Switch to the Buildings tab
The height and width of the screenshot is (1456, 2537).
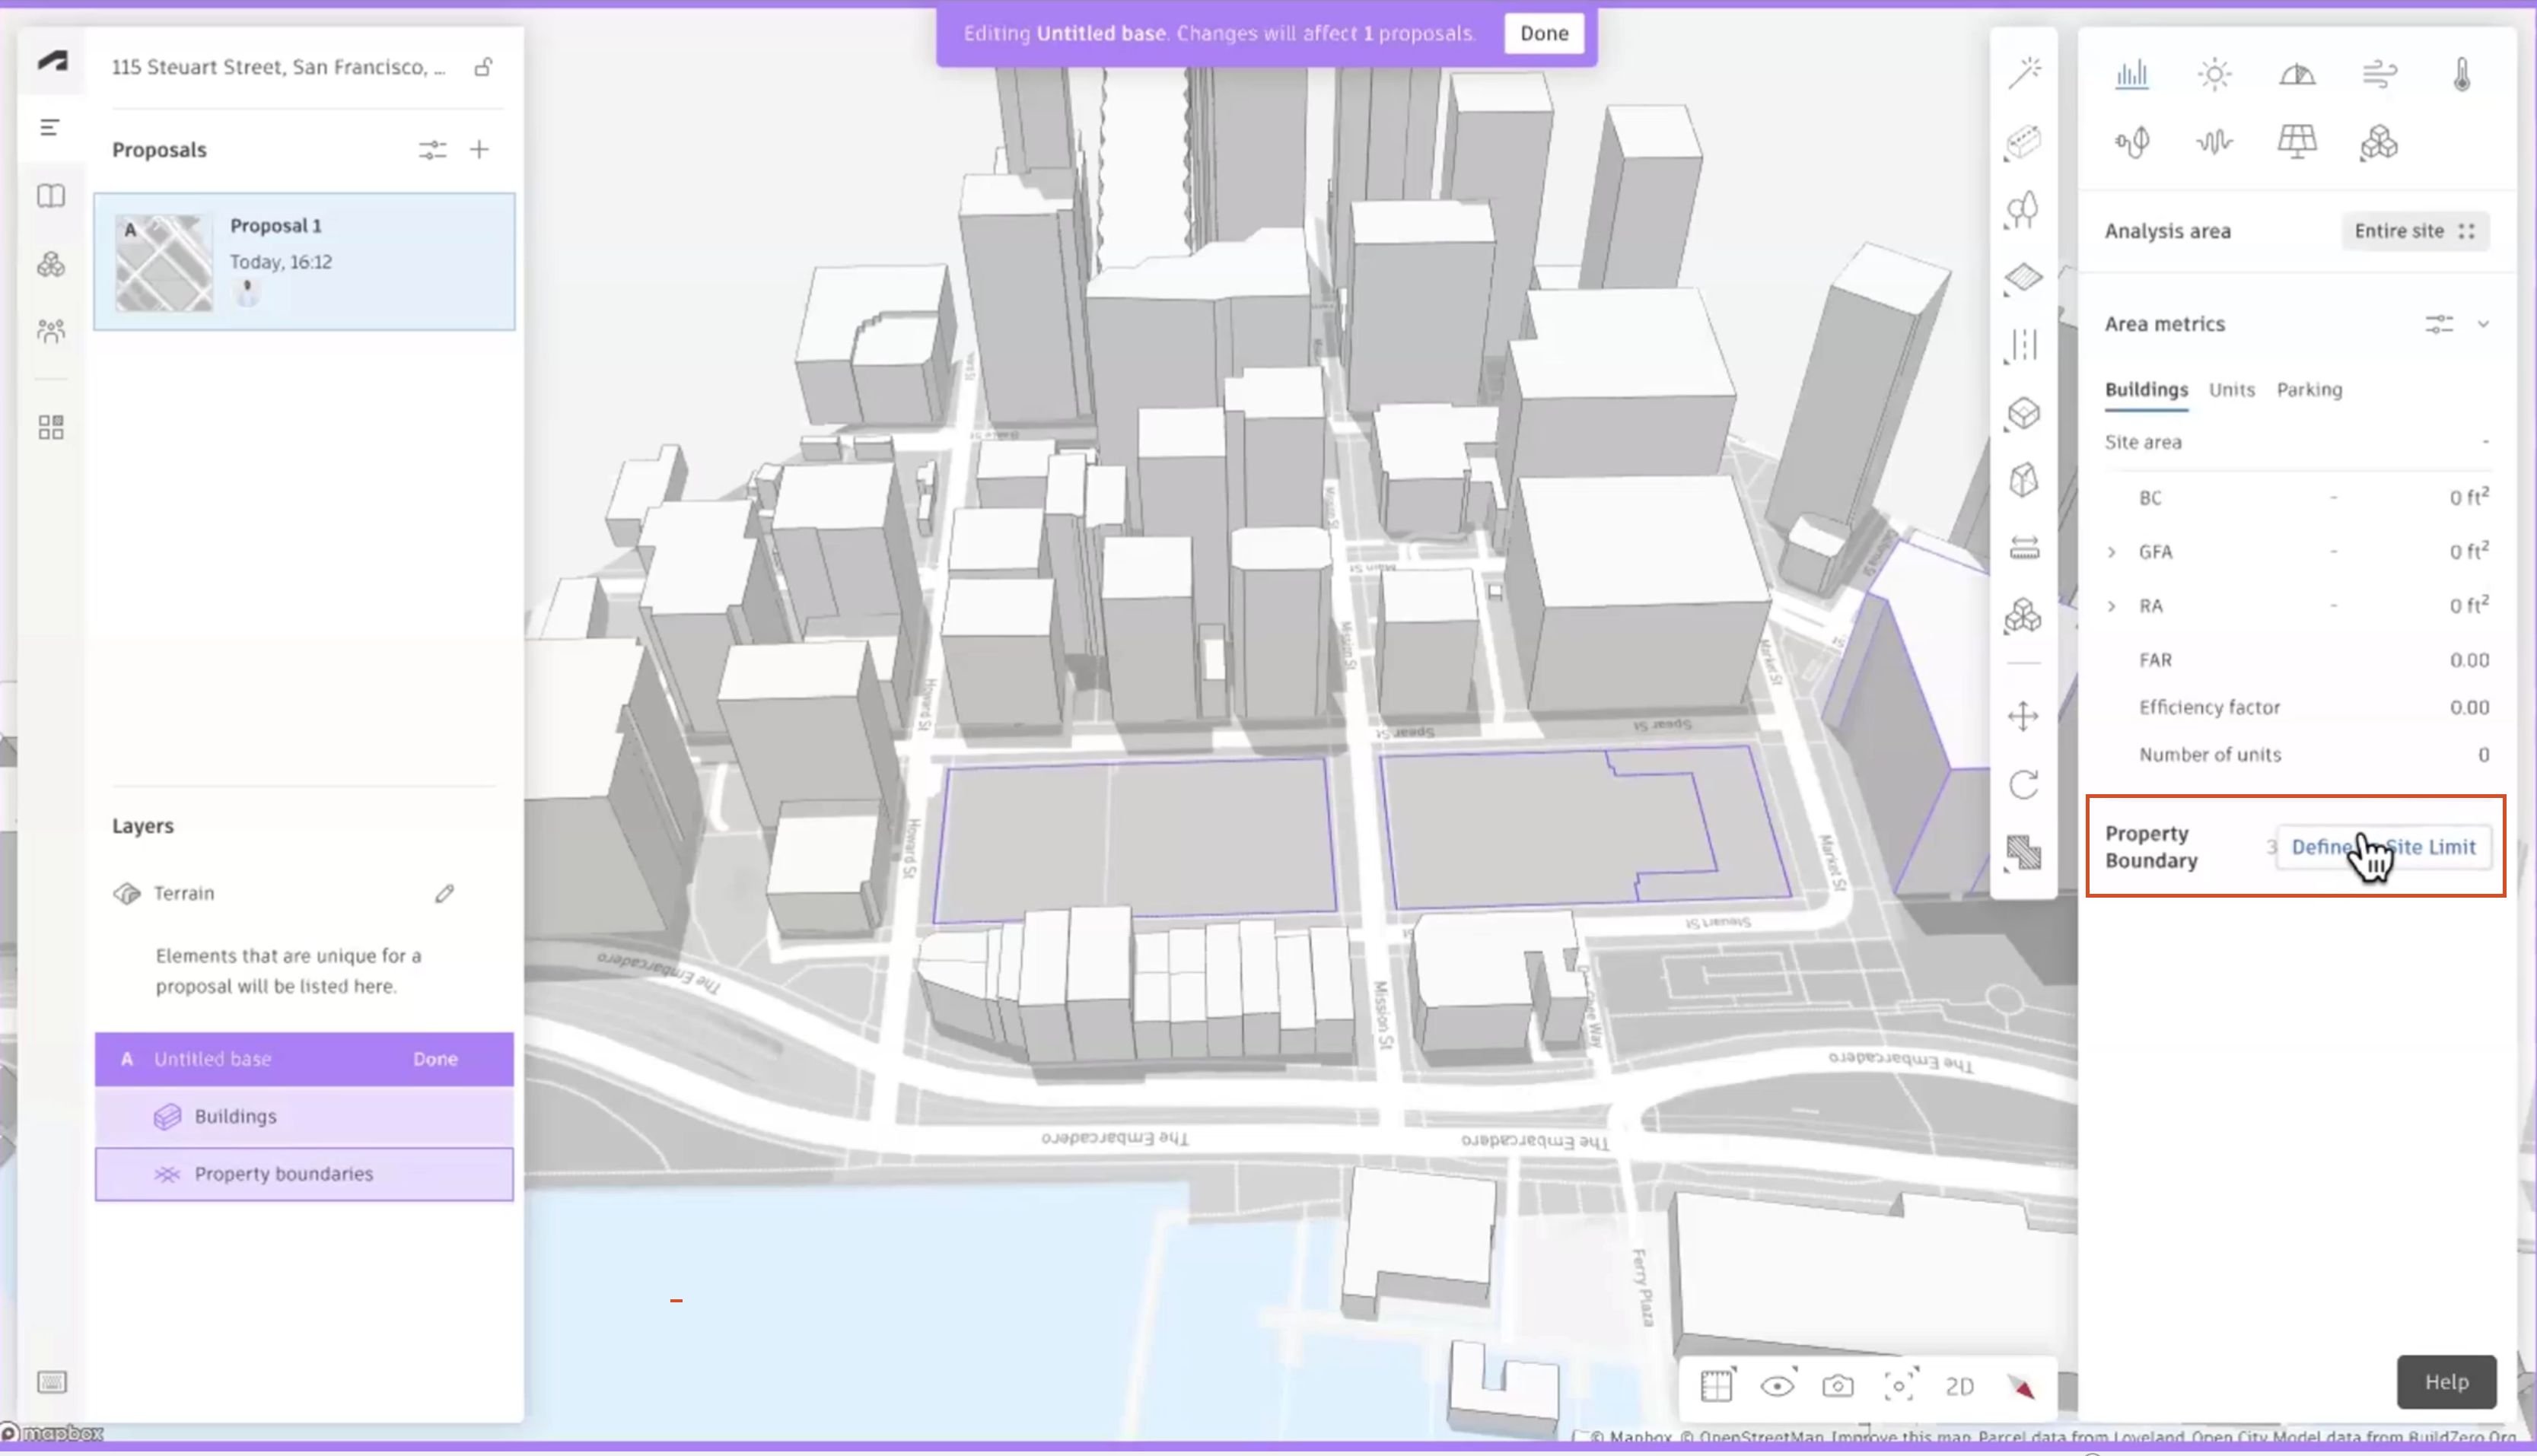(2147, 389)
